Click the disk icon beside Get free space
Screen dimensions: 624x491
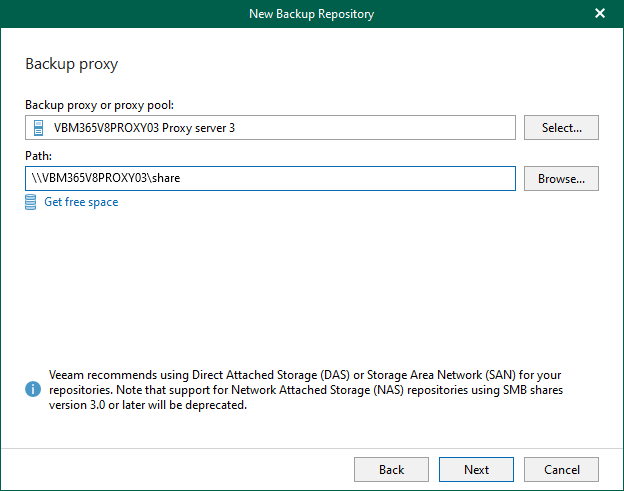(31, 202)
